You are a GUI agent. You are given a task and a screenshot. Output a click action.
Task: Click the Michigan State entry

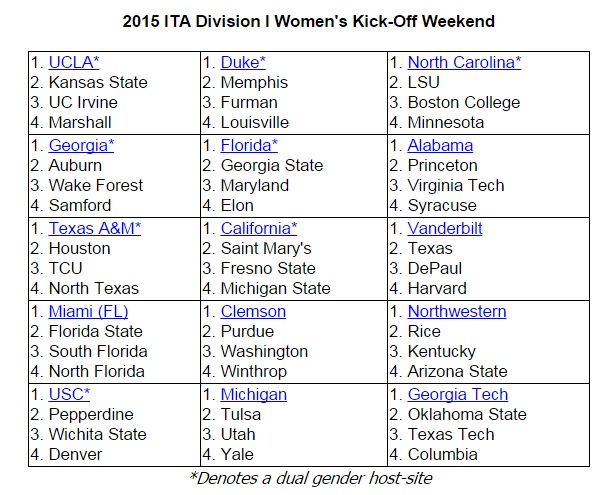coord(275,289)
